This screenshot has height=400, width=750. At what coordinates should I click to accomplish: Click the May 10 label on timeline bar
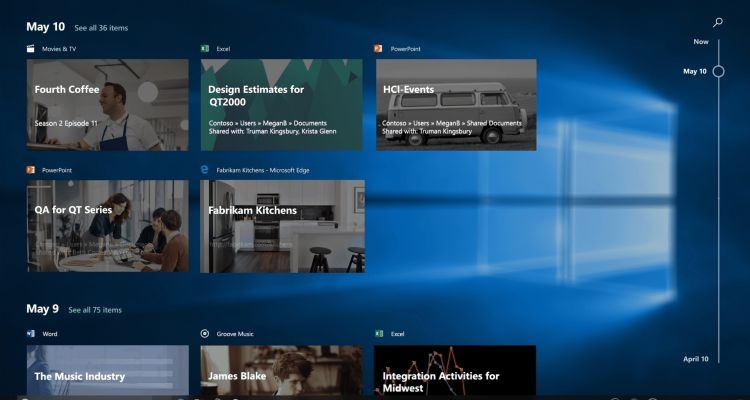(695, 71)
